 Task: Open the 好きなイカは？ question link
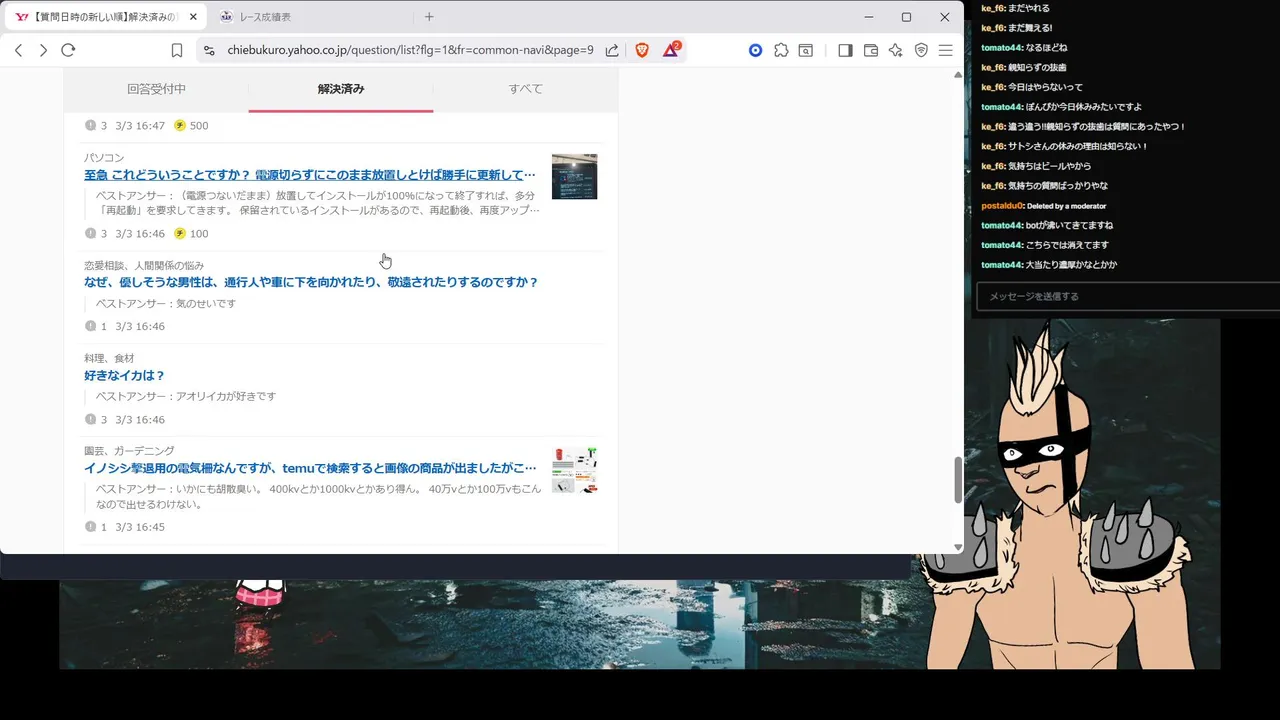[x=124, y=376]
